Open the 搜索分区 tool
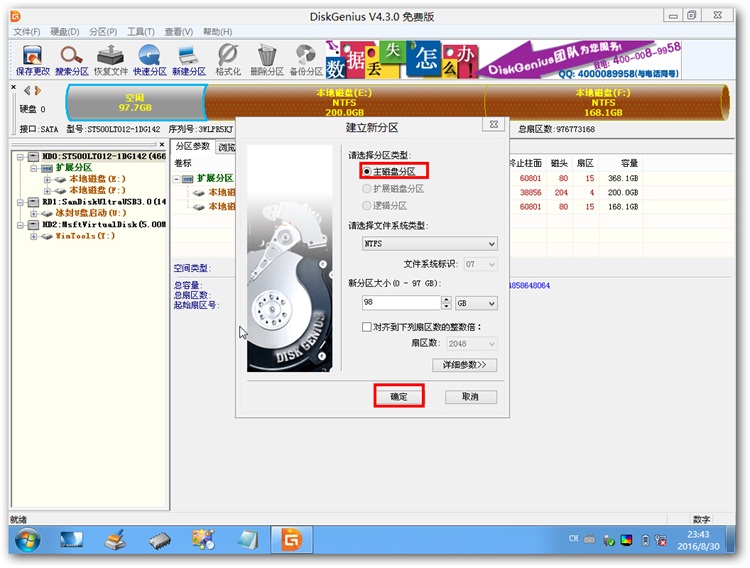750x568 pixels. pyautogui.click(x=71, y=60)
